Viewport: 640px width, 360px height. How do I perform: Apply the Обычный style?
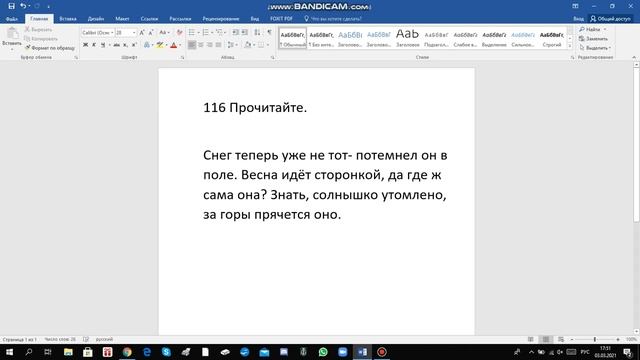(293, 38)
